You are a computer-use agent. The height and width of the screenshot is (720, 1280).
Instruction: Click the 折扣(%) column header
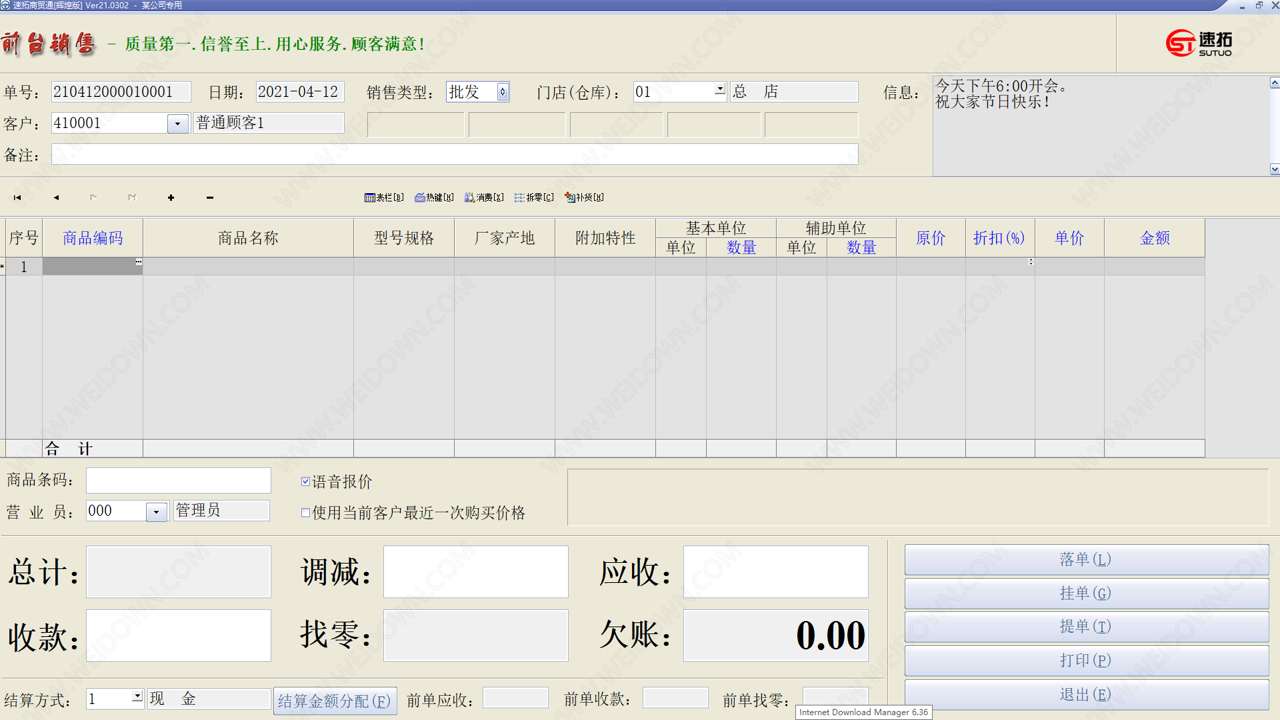point(1000,238)
